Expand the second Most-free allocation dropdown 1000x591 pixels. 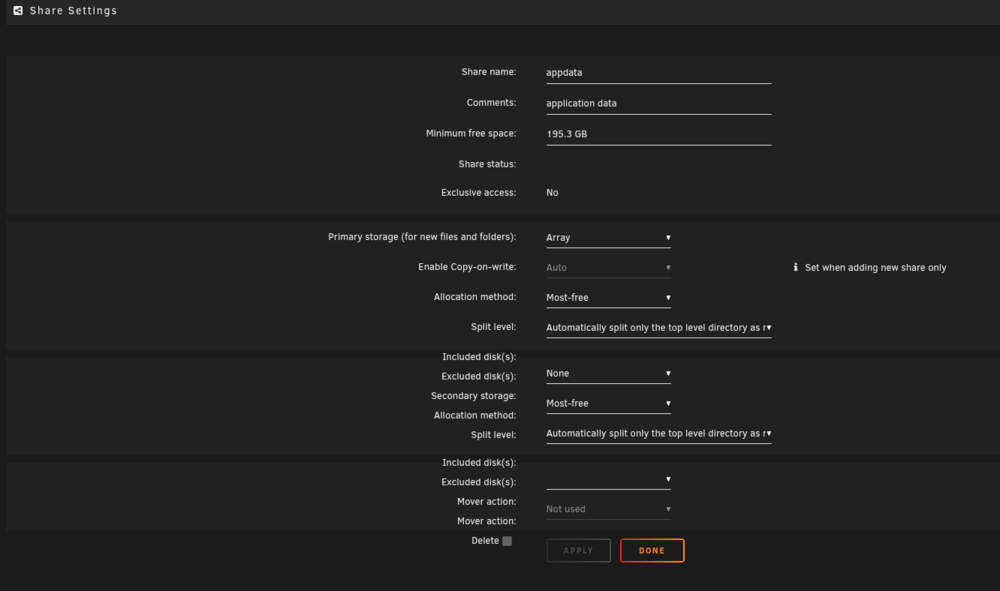608,404
